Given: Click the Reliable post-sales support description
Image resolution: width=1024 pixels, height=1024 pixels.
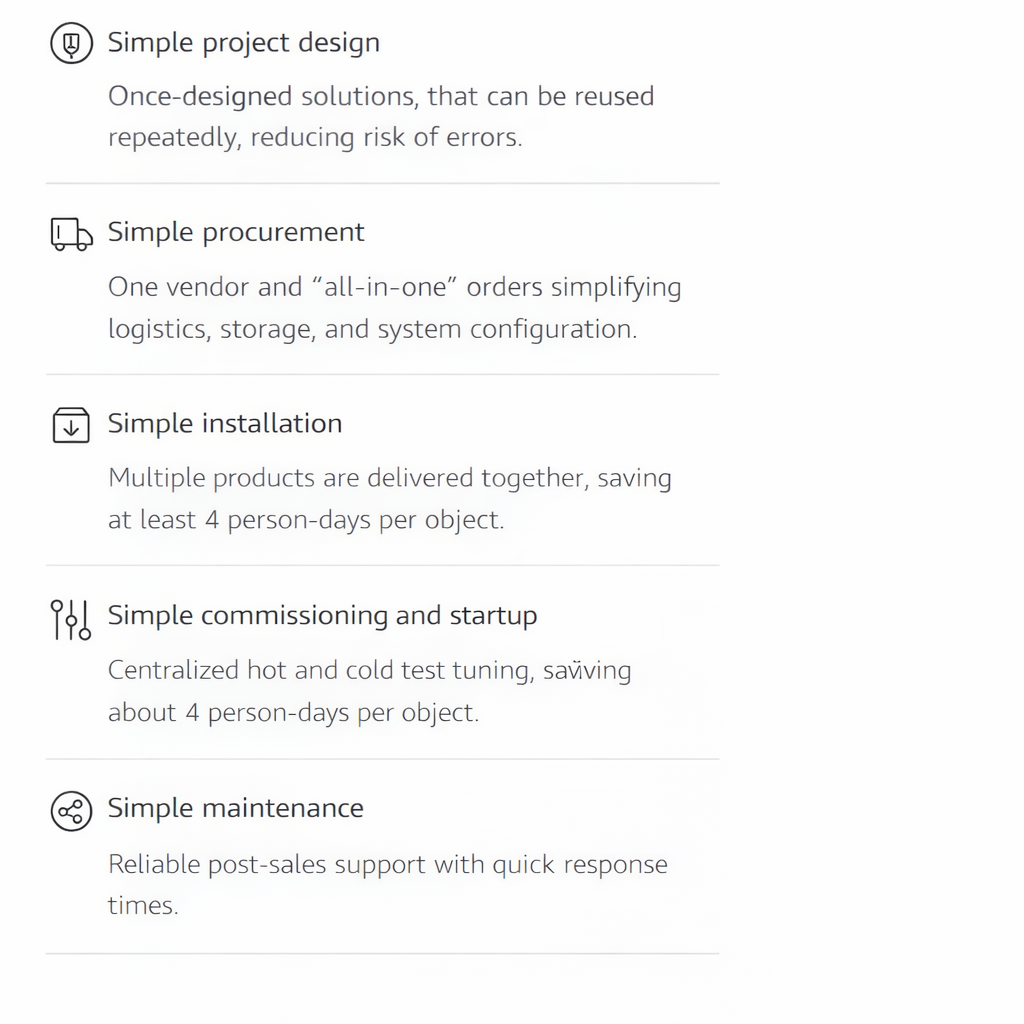Looking at the screenshot, I should pyautogui.click(x=387, y=864).
